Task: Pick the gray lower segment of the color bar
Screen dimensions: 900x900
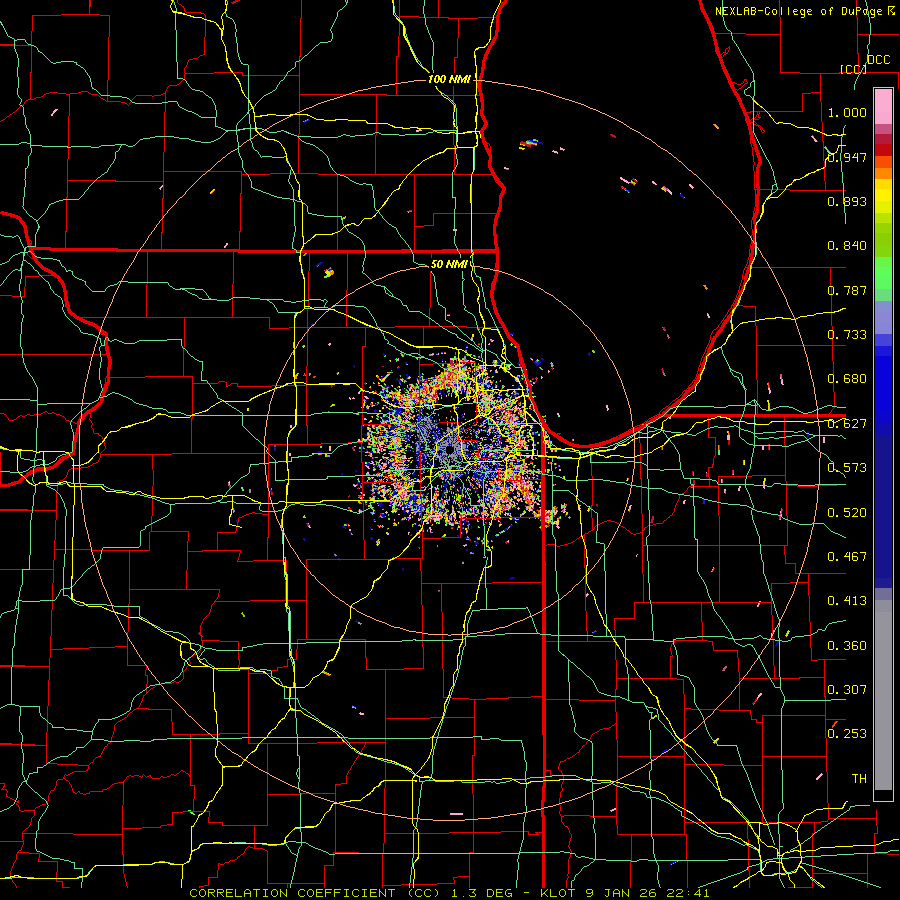Action: coord(883,695)
